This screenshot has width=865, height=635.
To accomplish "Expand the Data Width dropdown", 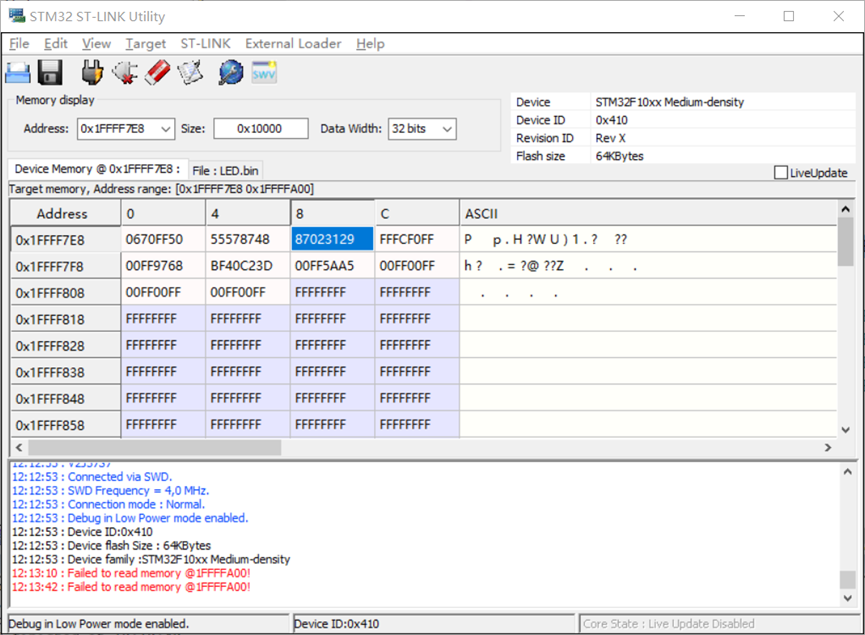I will pyautogui.click(x=447, y=129).
